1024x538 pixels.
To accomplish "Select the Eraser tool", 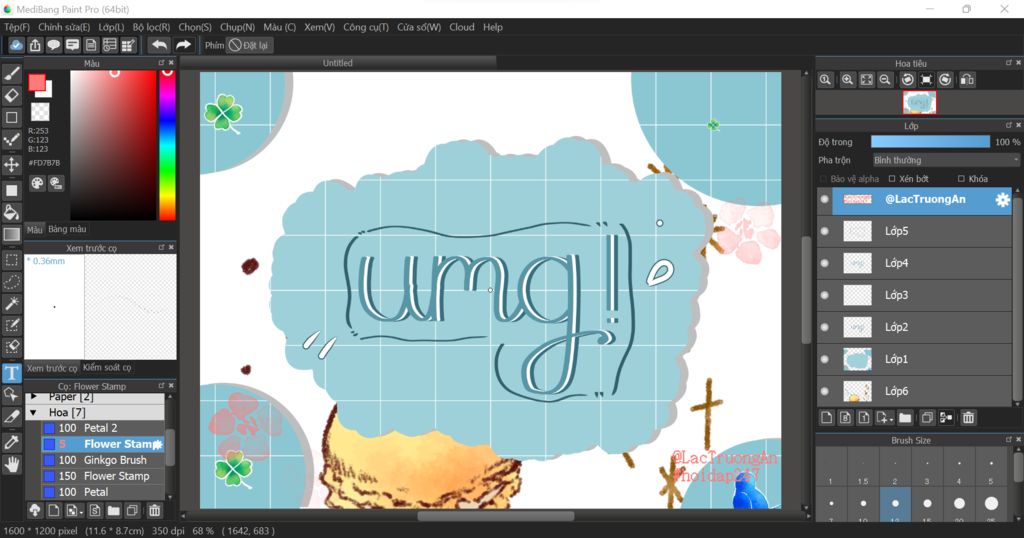I will (x=12, y=96).
